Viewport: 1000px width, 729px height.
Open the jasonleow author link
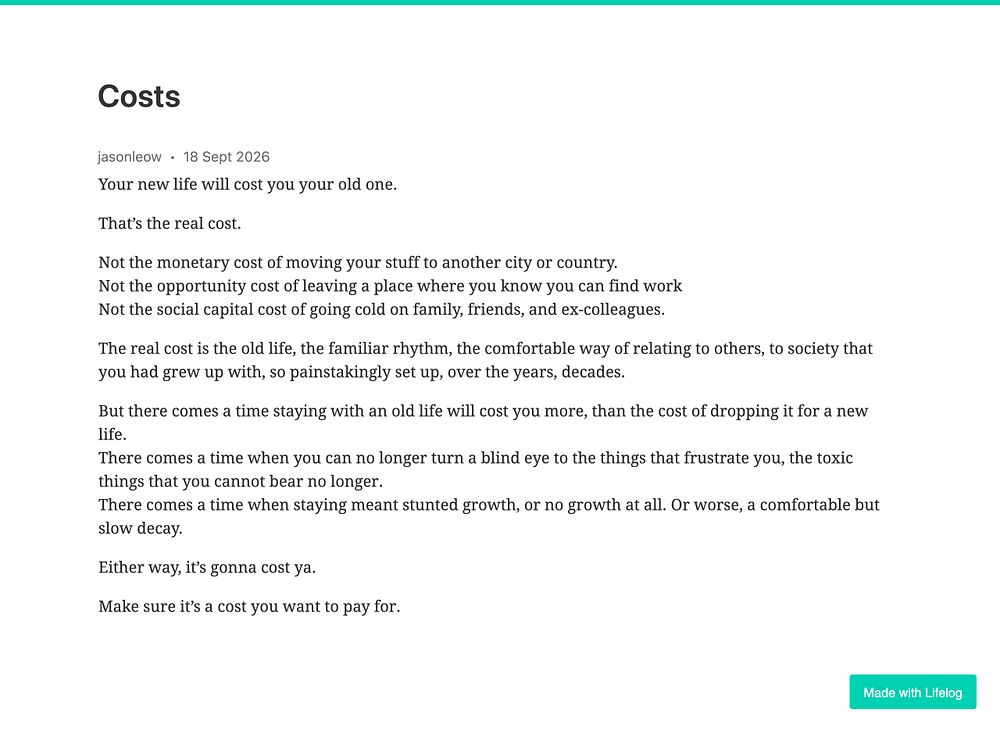tap(129, 157)
